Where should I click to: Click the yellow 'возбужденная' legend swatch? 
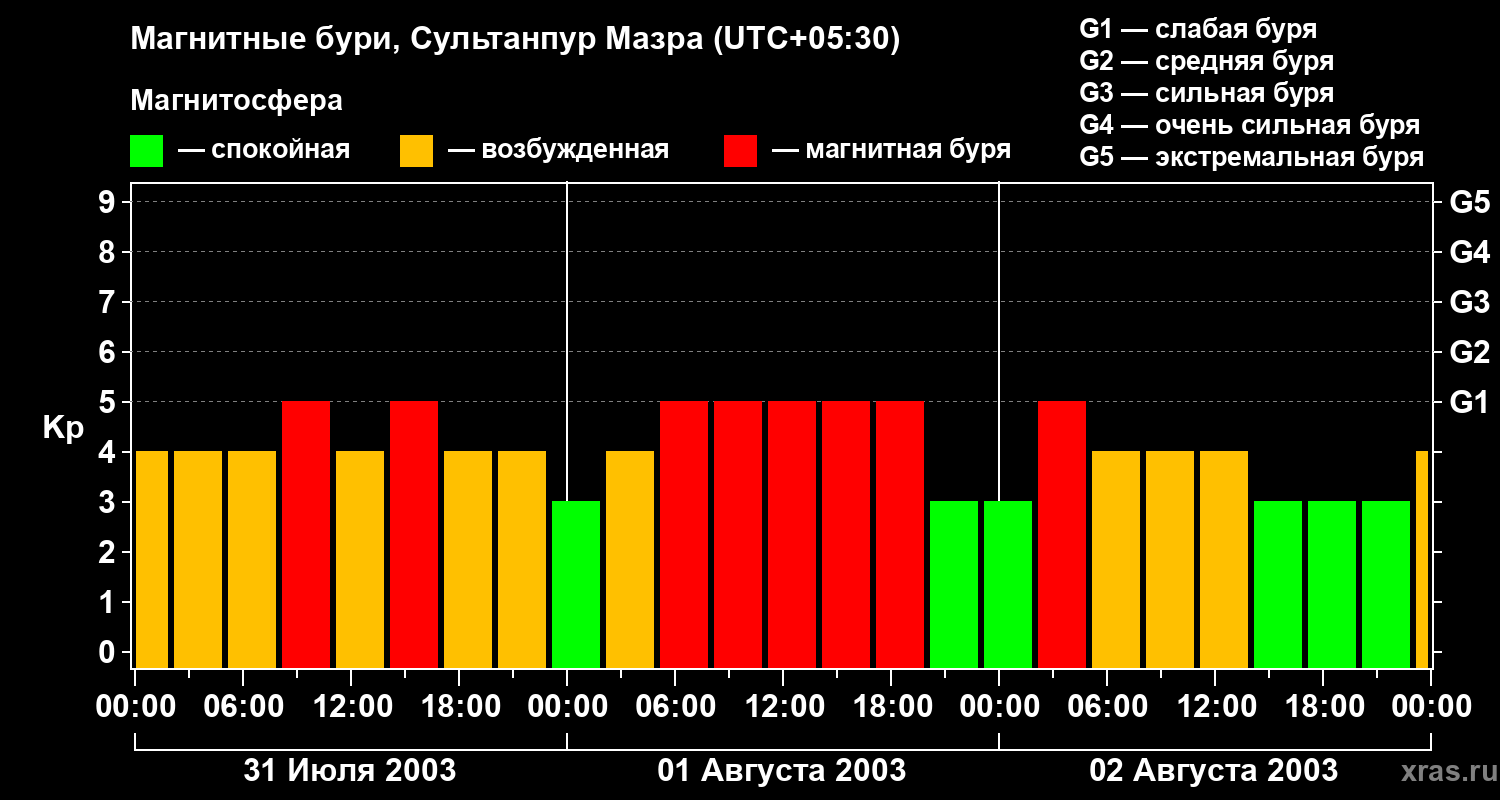416,151
